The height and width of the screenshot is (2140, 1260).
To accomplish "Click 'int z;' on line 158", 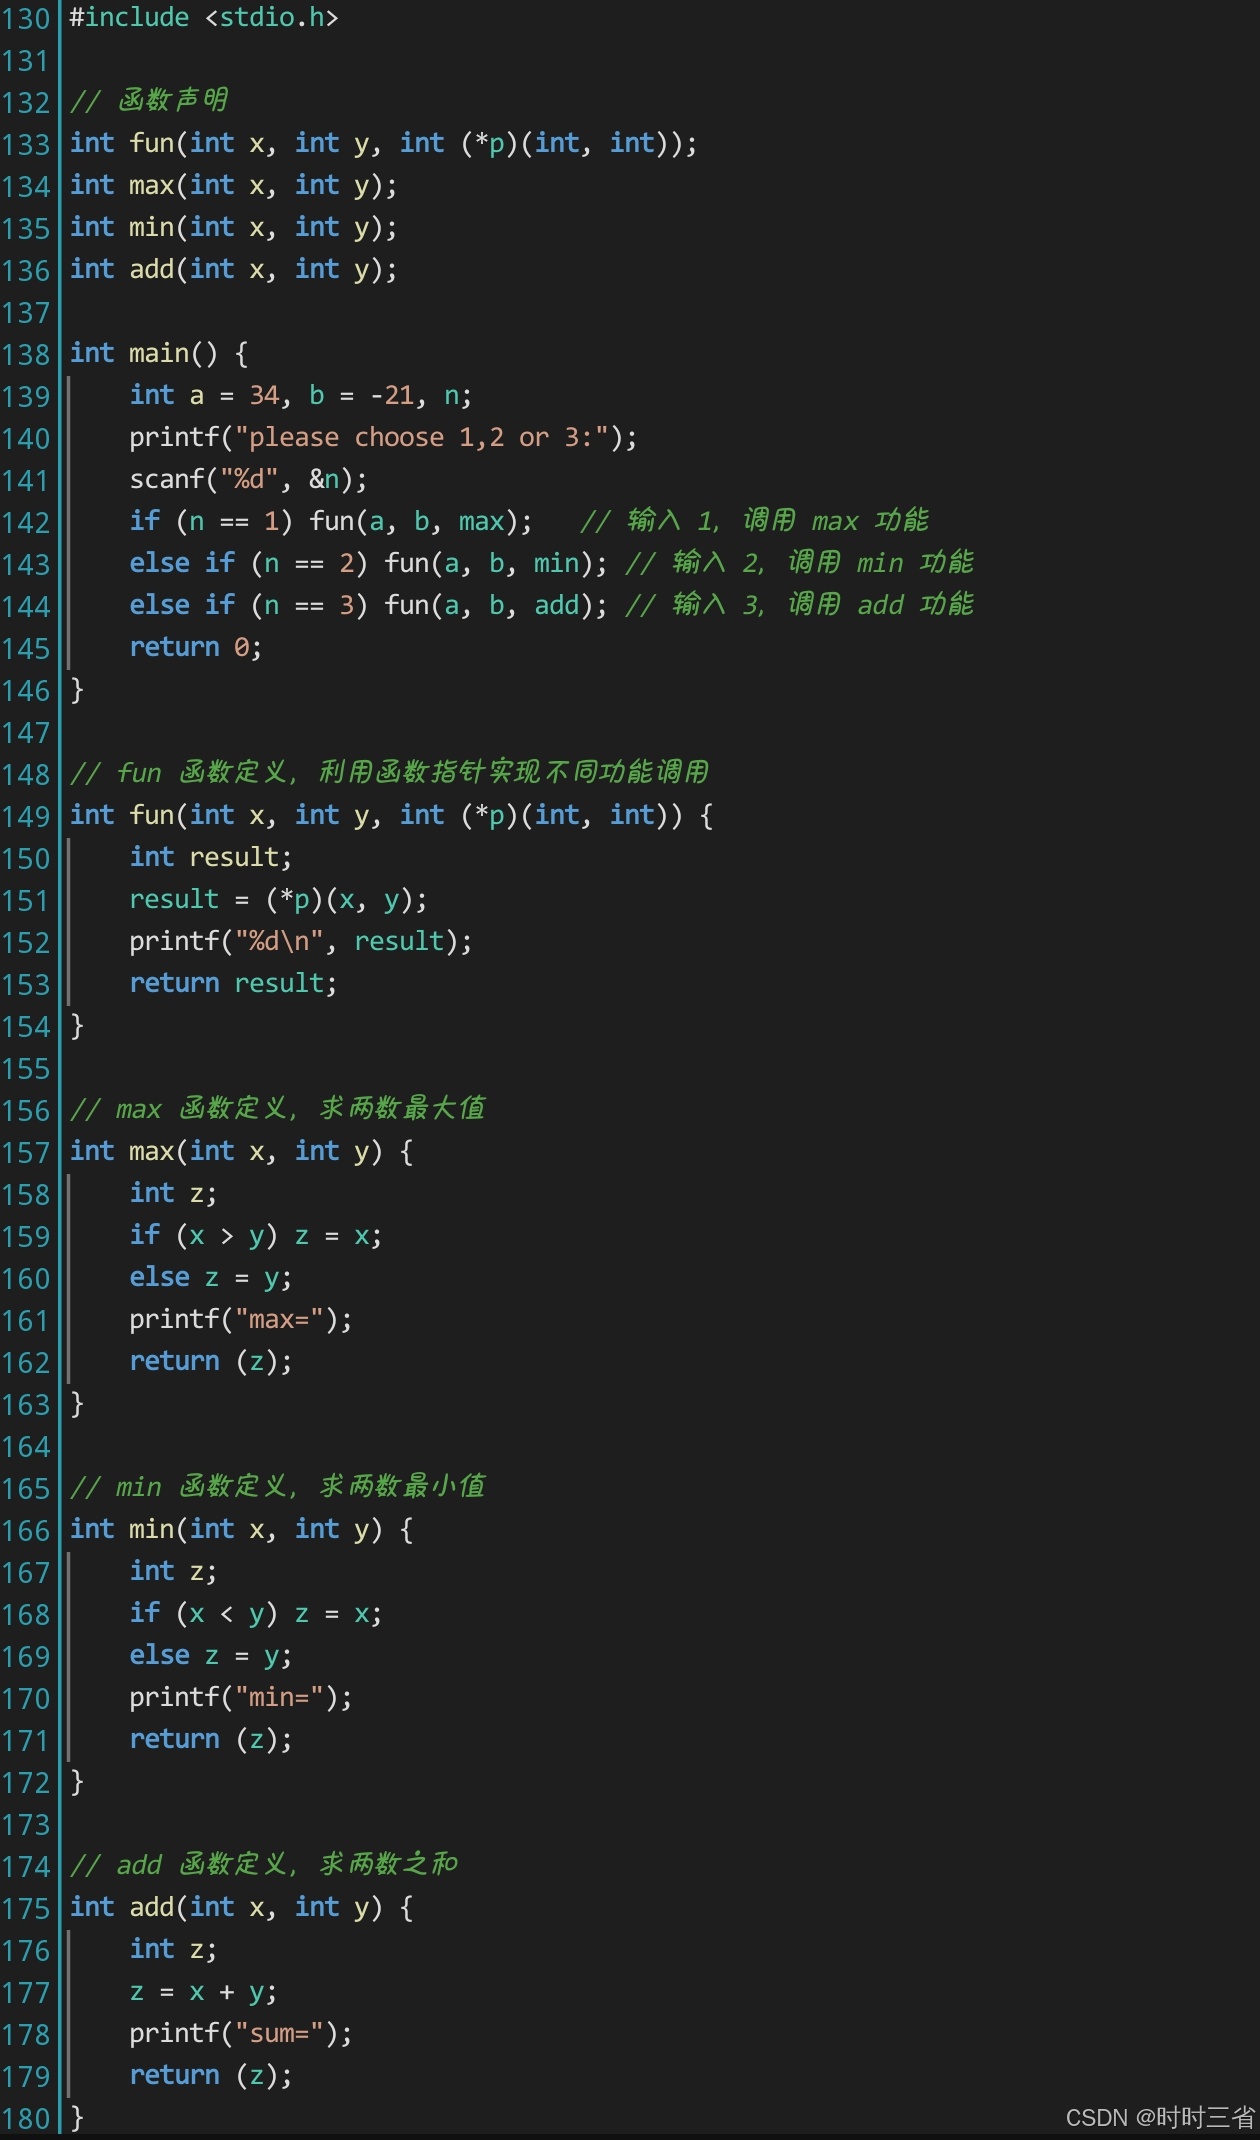I will coord(173,1194).
